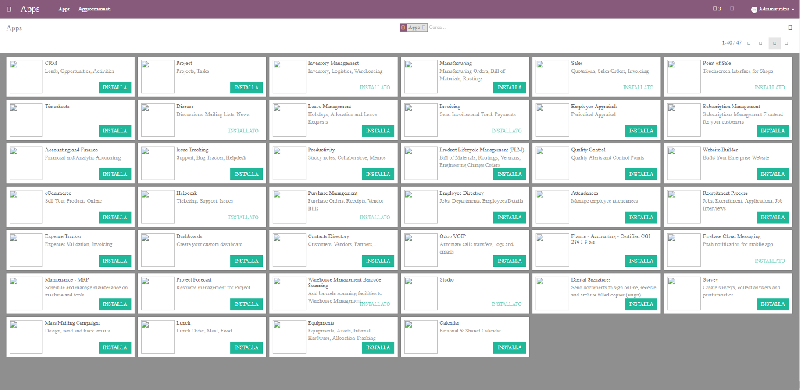Click the Manufacturing app thumbnail
The height and width of the screenshot is (390, 800).
[x=420, y=77]
